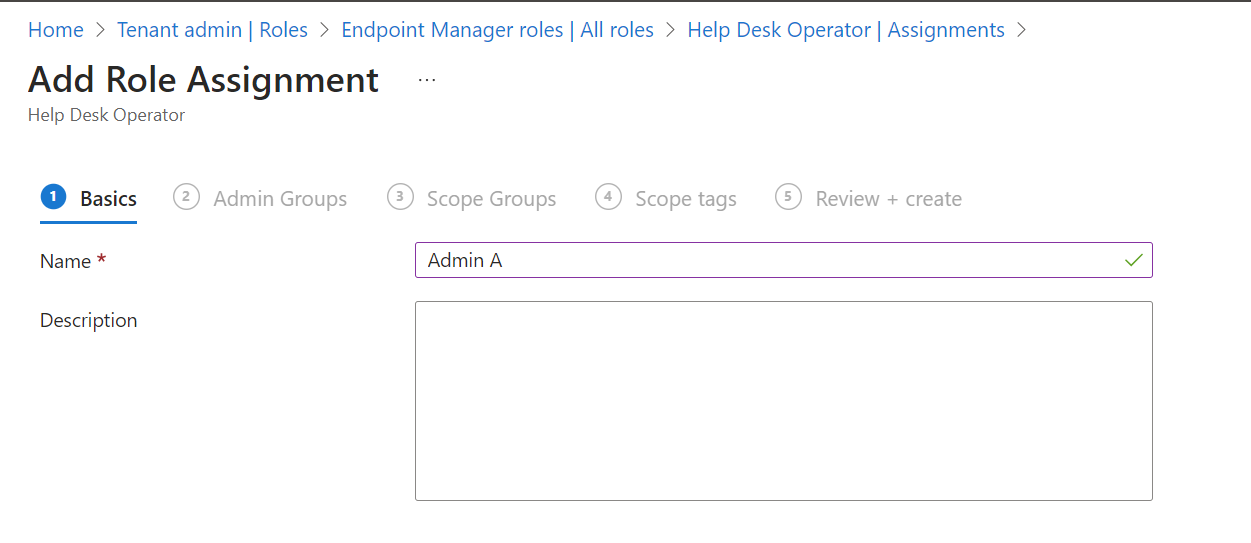Click the chevron after Help Desk Operator breadcrumb

point(1021,30)
